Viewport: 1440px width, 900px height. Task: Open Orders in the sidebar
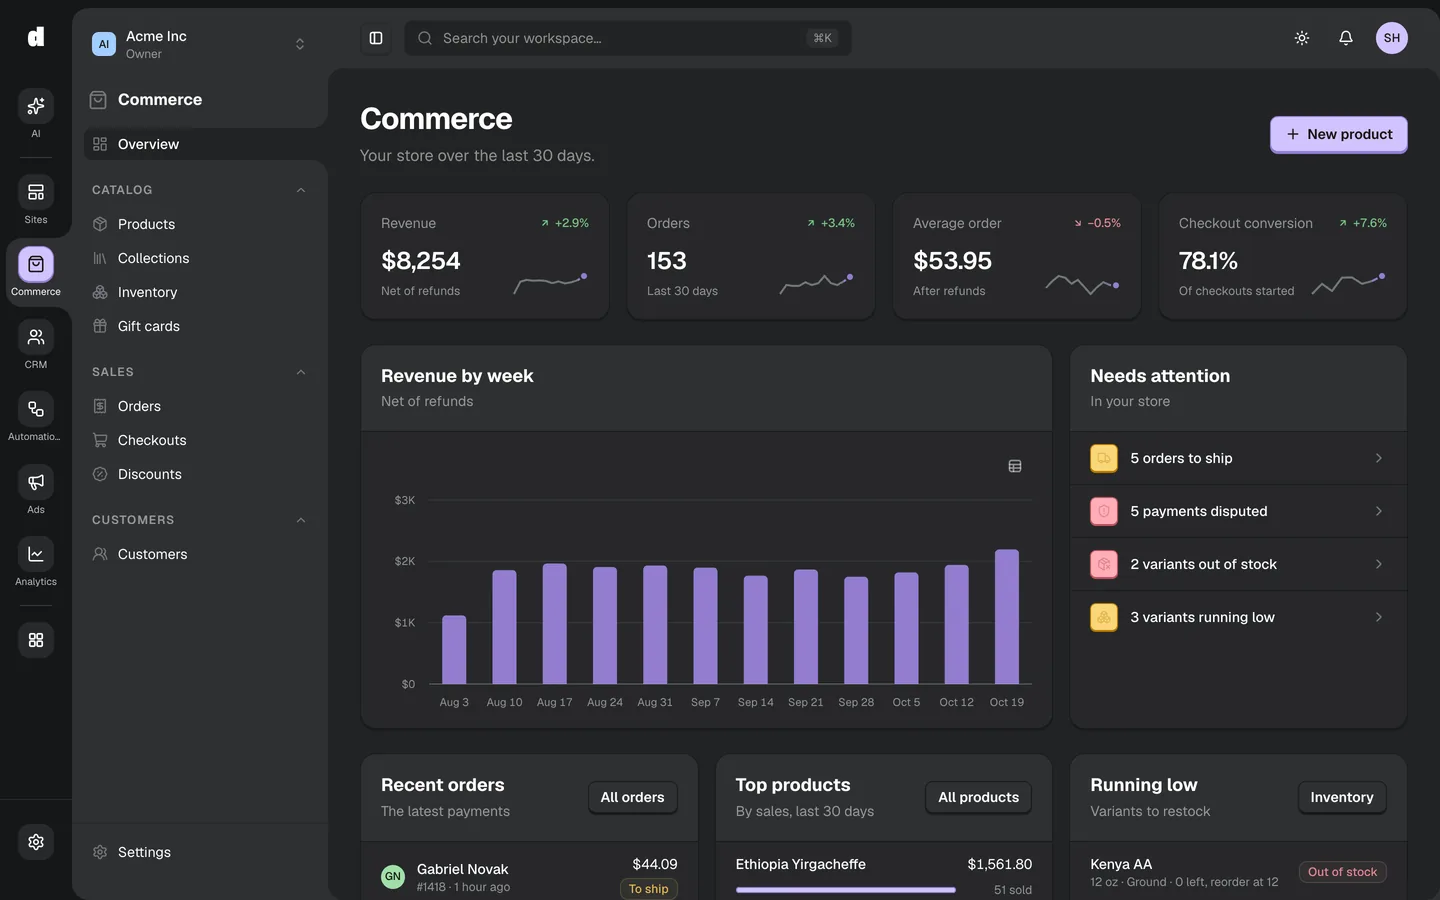tap(200, 406)
